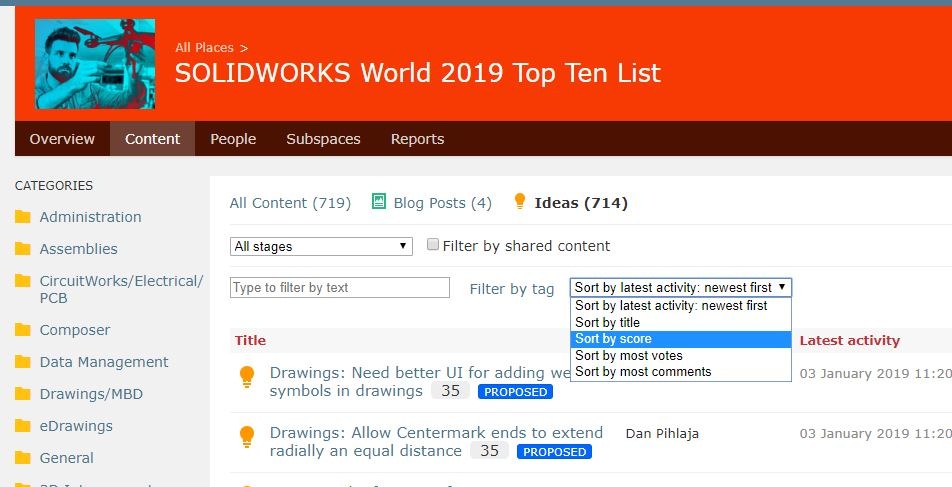
Task: Open the Assemblies category
Action: (78, 248)
